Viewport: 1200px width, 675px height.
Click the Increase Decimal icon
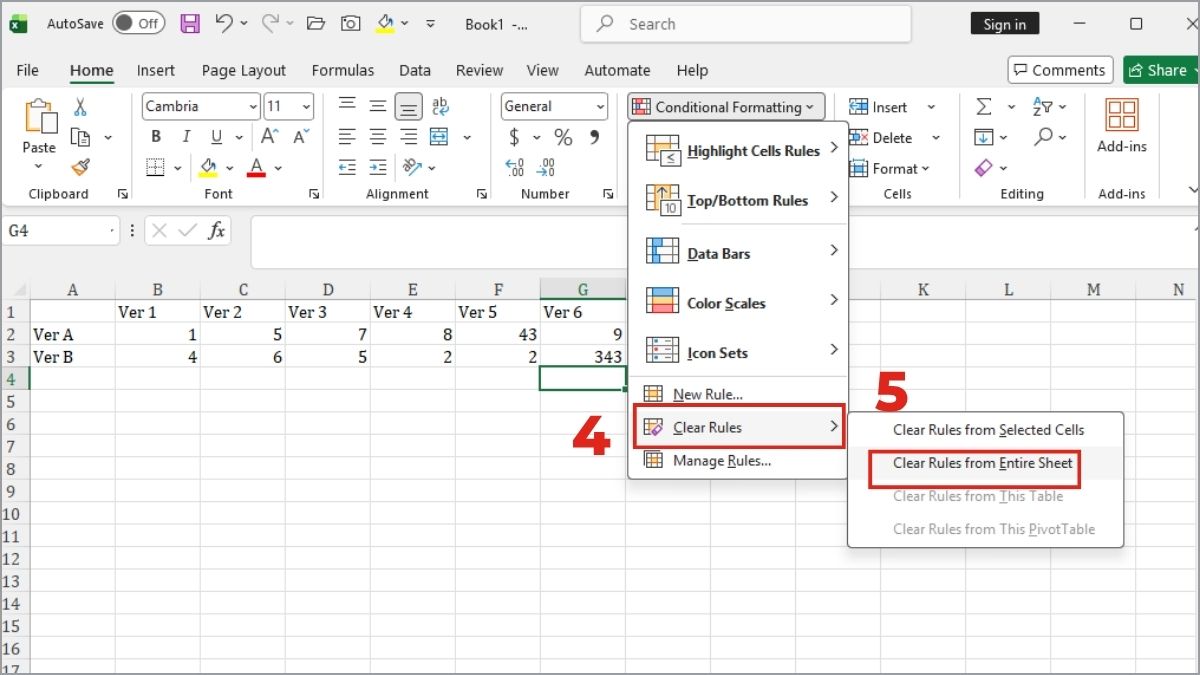pos(515,167)
